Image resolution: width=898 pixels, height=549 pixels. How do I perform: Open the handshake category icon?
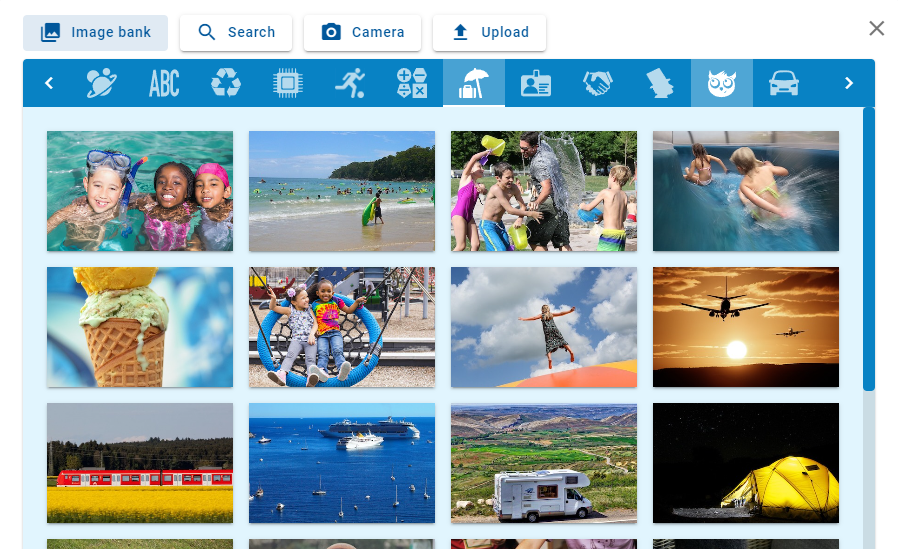598,83
